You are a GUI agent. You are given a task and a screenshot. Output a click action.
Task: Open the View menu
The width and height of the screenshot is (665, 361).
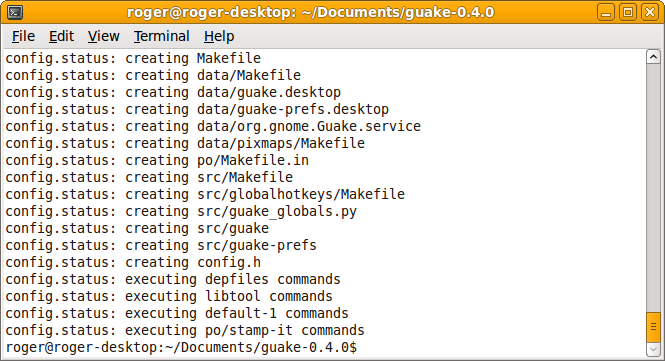click(103, 36)
